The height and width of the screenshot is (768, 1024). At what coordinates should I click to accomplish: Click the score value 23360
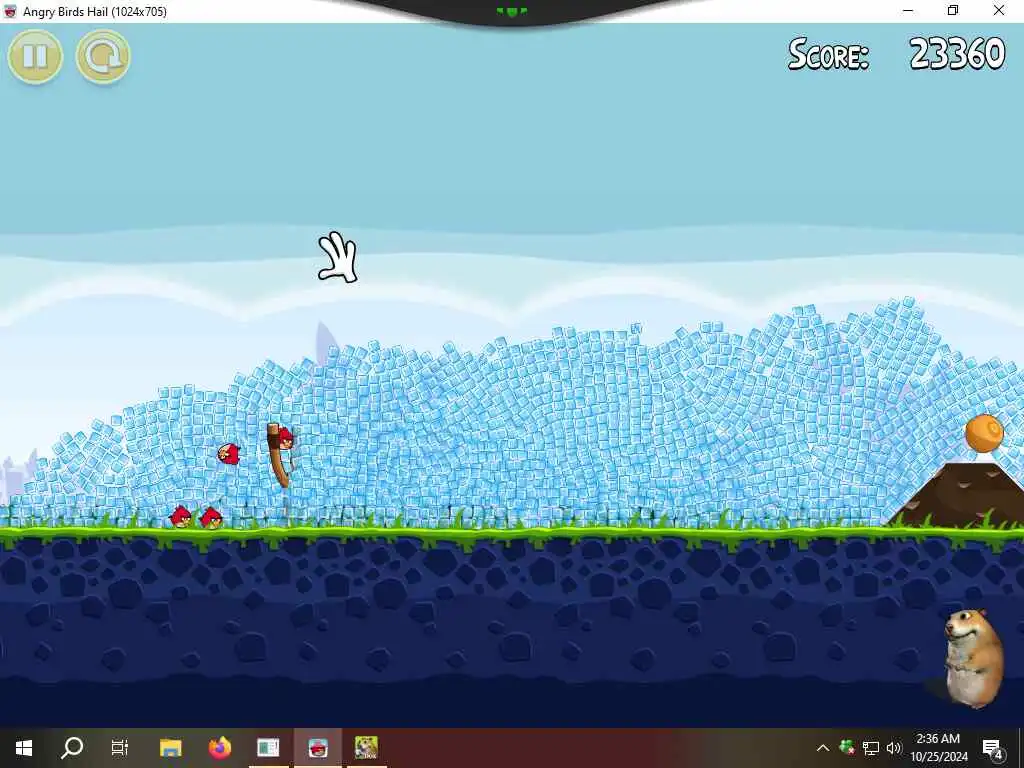point(957,54)
